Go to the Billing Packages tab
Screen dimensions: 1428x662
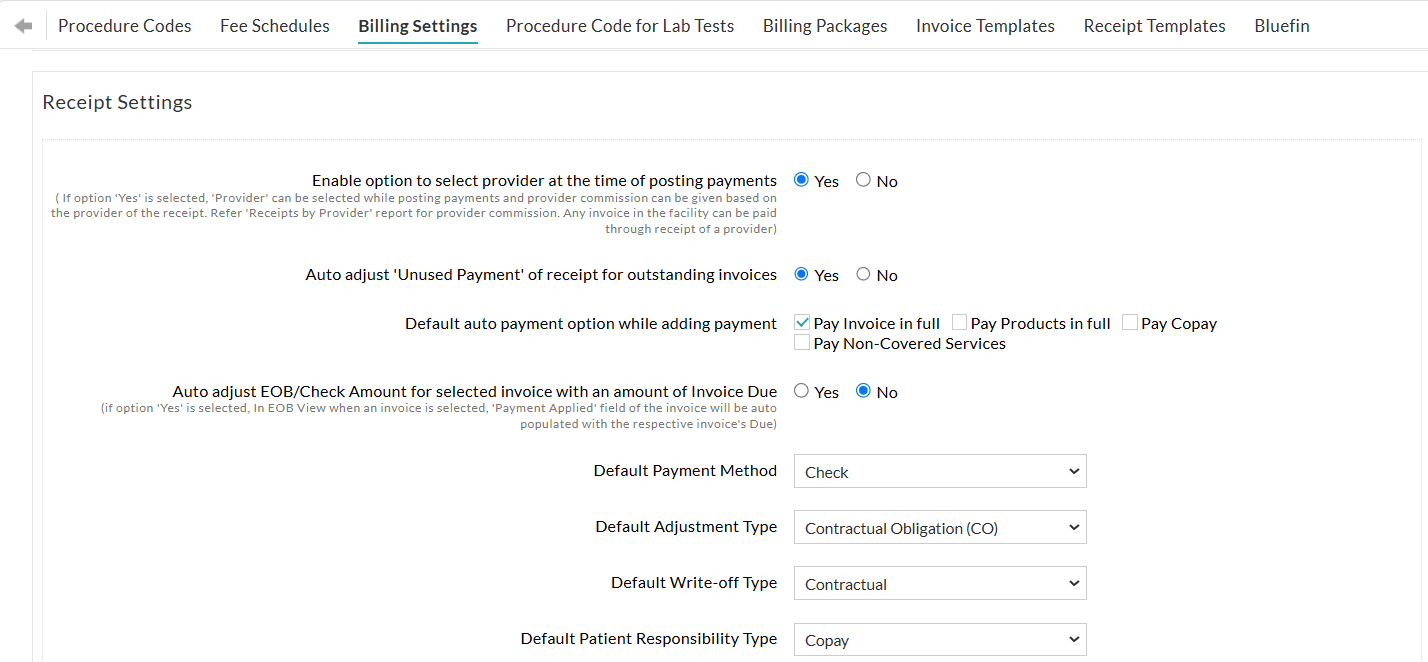824,25
